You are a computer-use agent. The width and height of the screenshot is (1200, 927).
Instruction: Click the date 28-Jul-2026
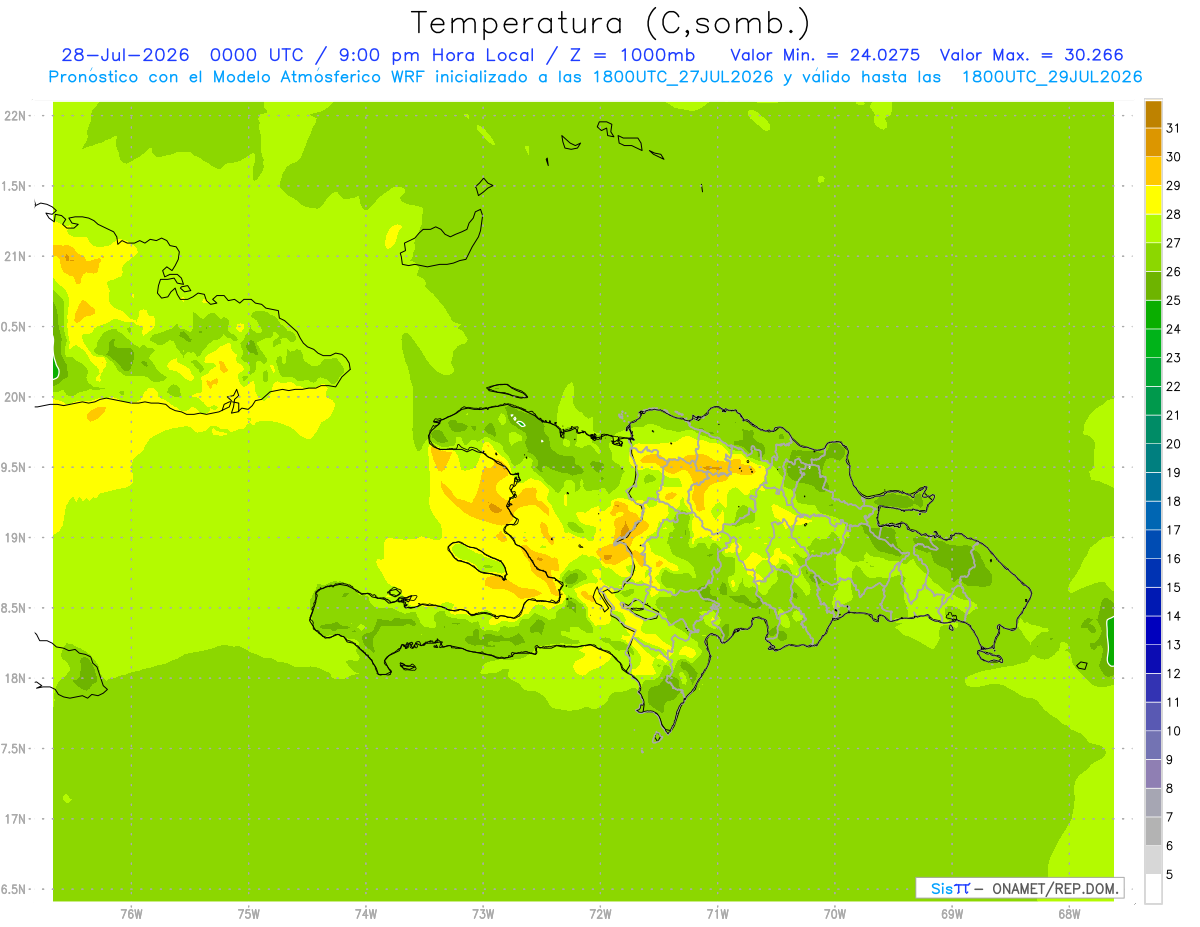click(125, 55)
